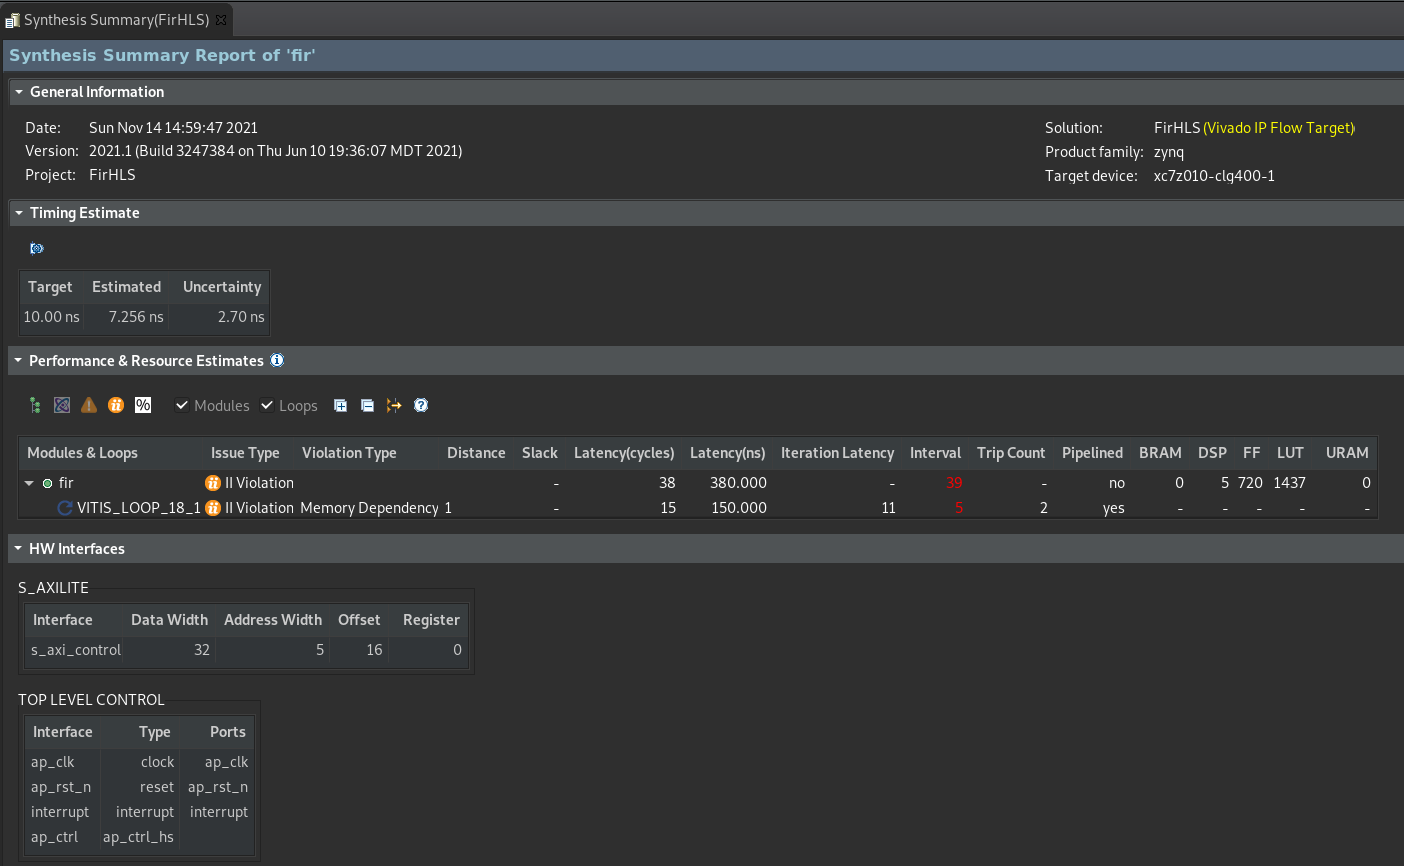The height and width of the screenshot is (866, 1404).
Task: Select the Synthesis Summary(FirHLS) tab
Action: (x=116, y=20)
